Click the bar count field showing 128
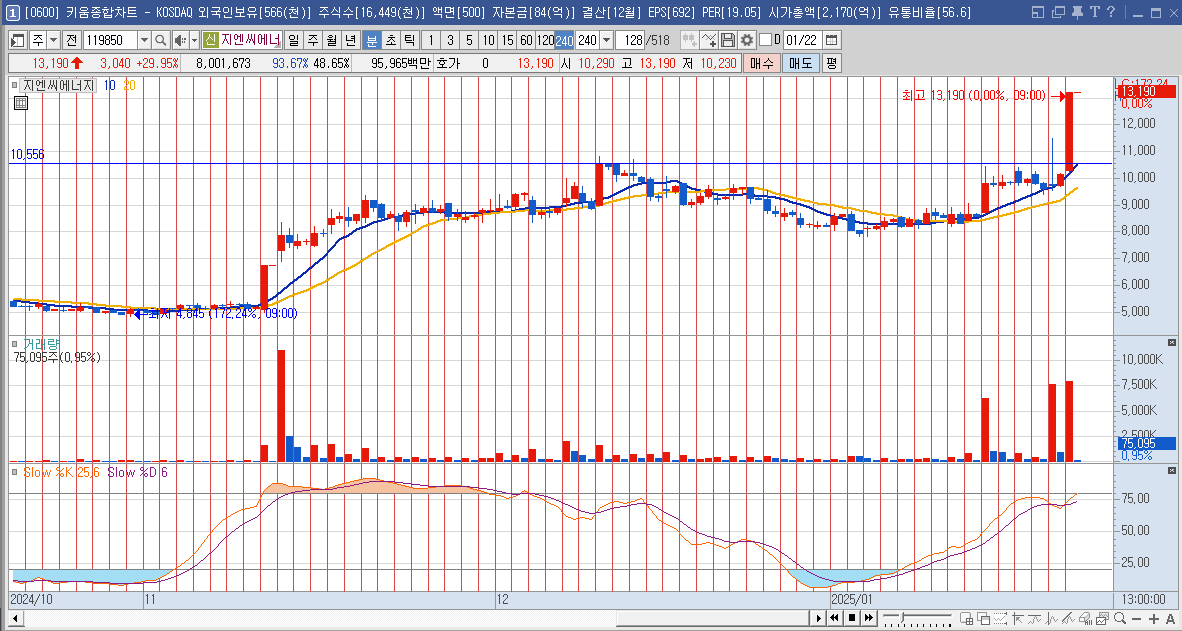 coord(631,40)
